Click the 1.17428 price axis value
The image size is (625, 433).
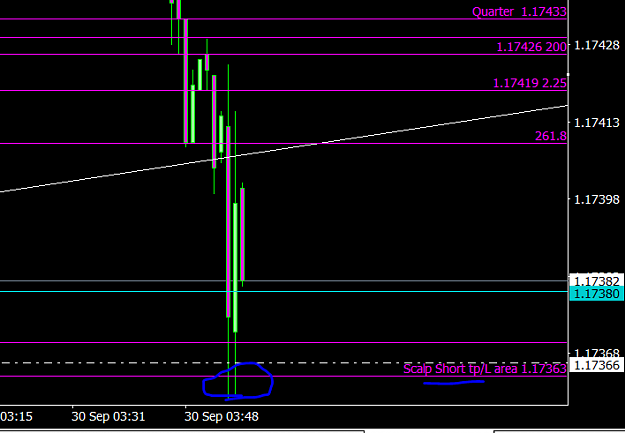tap(597, 45)
